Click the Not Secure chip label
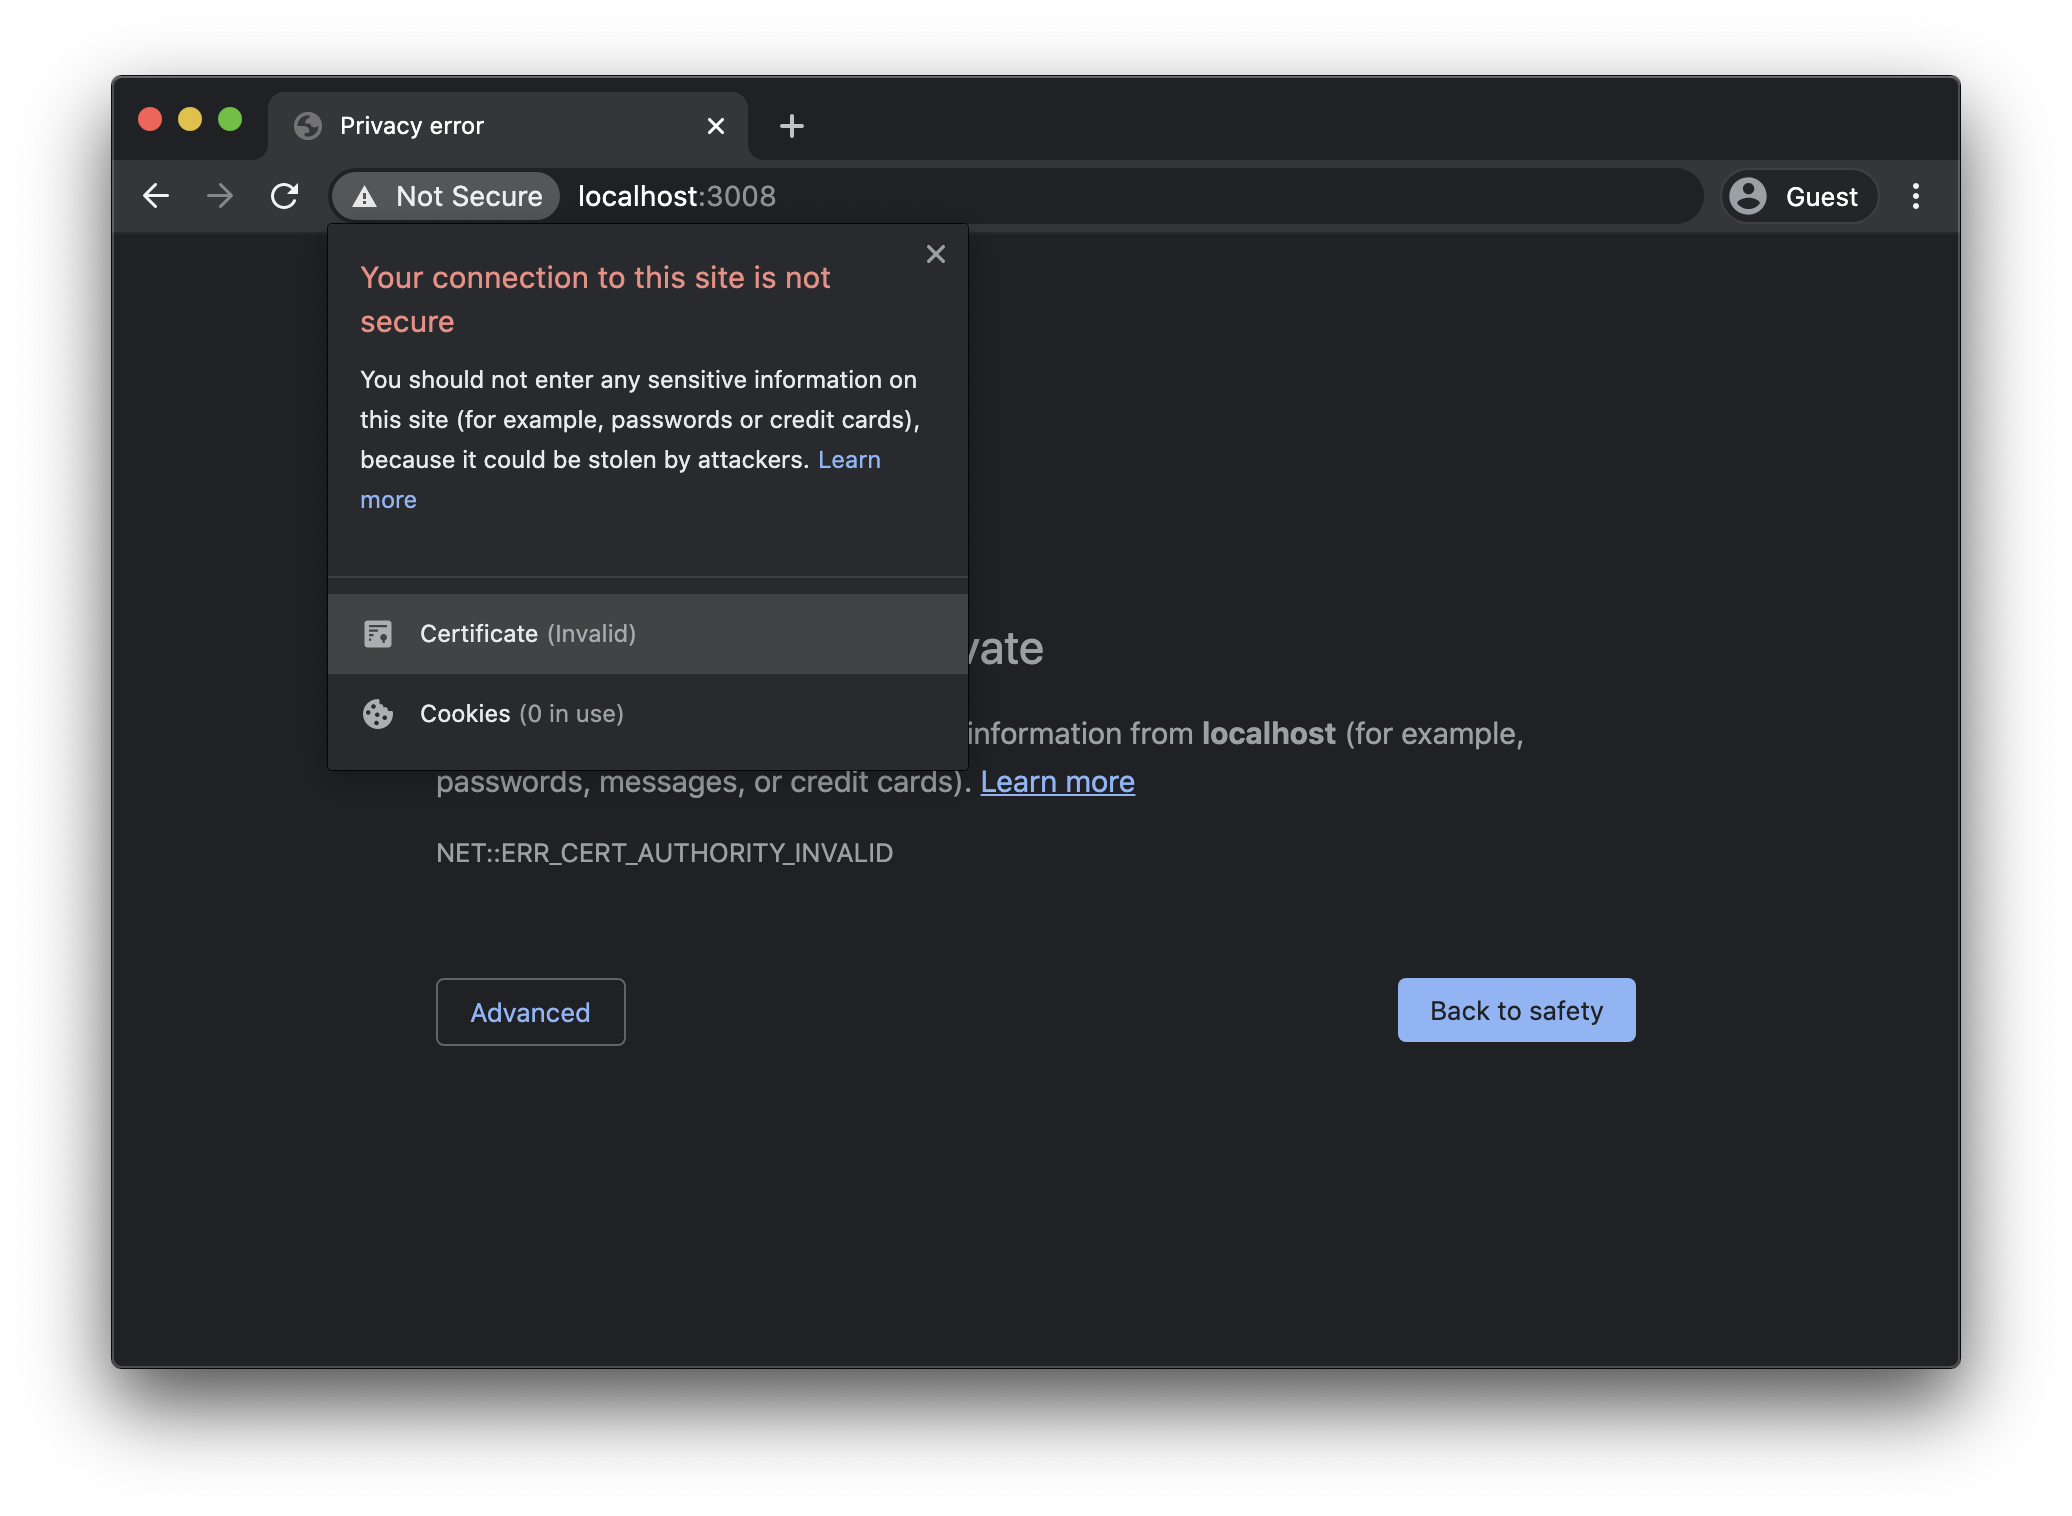 pyautogui.click(x=469, y=196)
